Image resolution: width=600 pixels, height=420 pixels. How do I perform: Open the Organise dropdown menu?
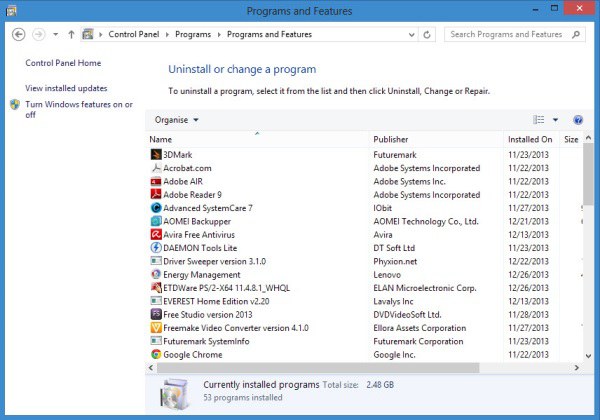(176, 120)
